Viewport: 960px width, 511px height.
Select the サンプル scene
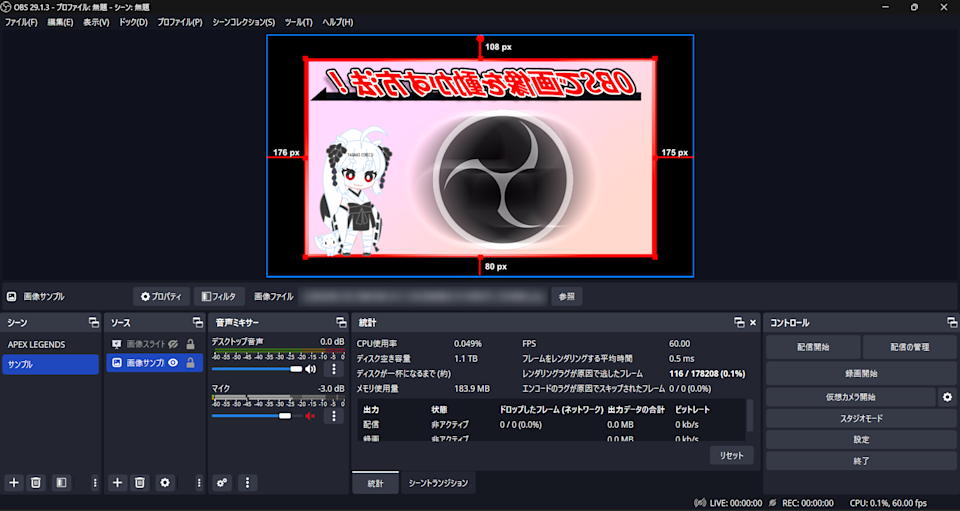point(50,364)
